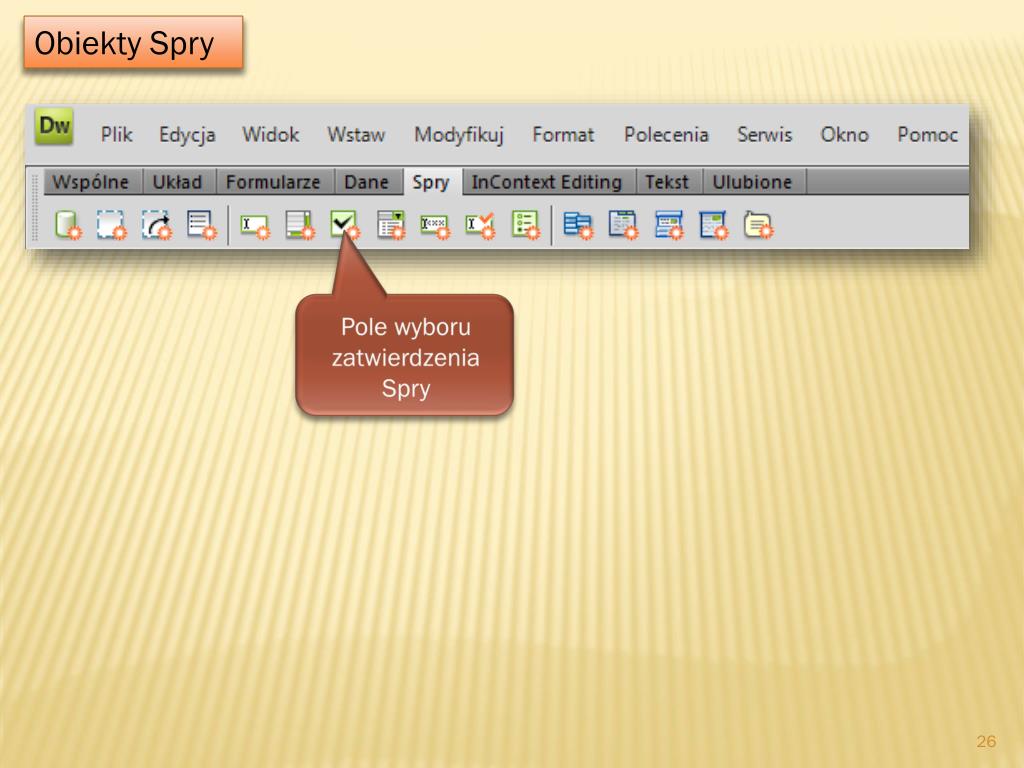This screenshot has width=1024, height=768.
Task: Insert a Spry Accordion widget
Action: pos(669,225)
